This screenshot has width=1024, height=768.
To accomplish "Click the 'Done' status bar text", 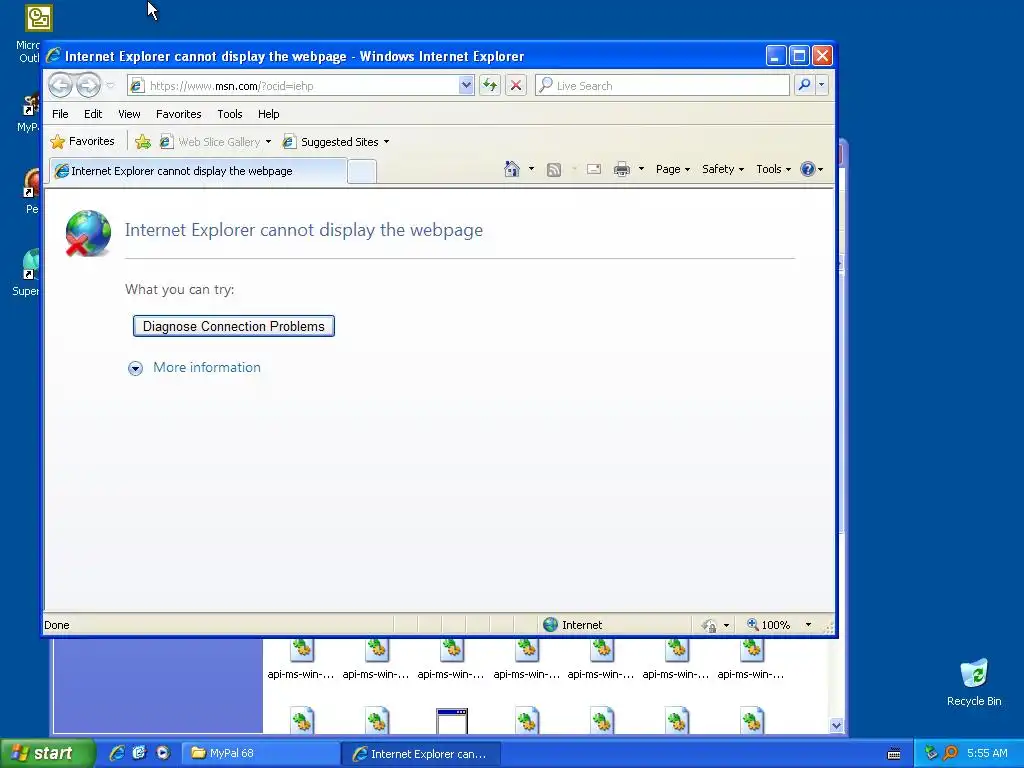I will [x=57, y=625].
